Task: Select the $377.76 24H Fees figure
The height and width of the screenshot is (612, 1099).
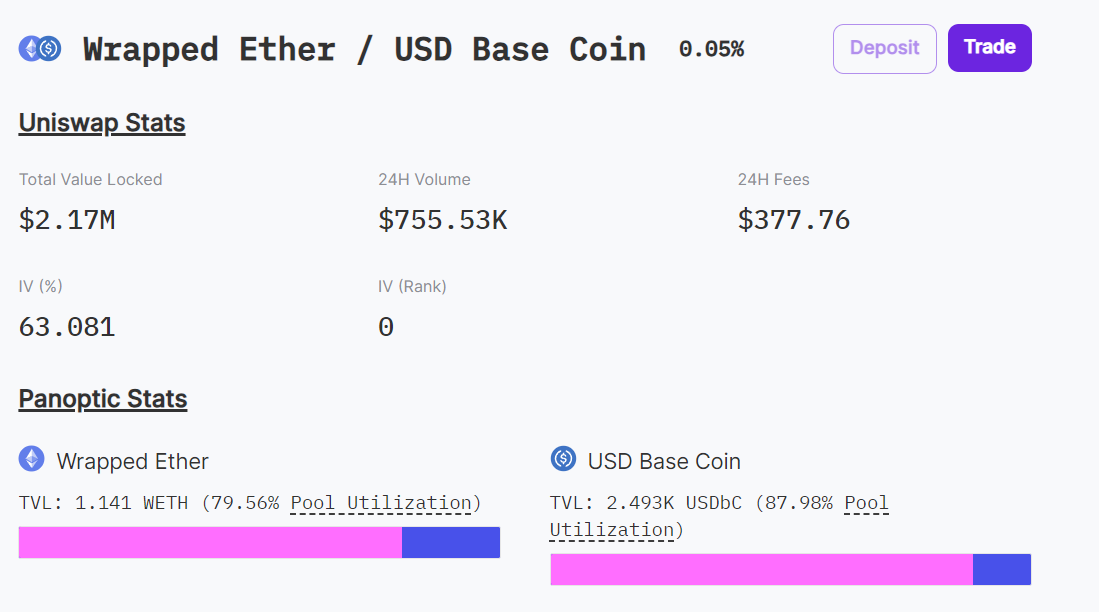Action: point(794,220)
